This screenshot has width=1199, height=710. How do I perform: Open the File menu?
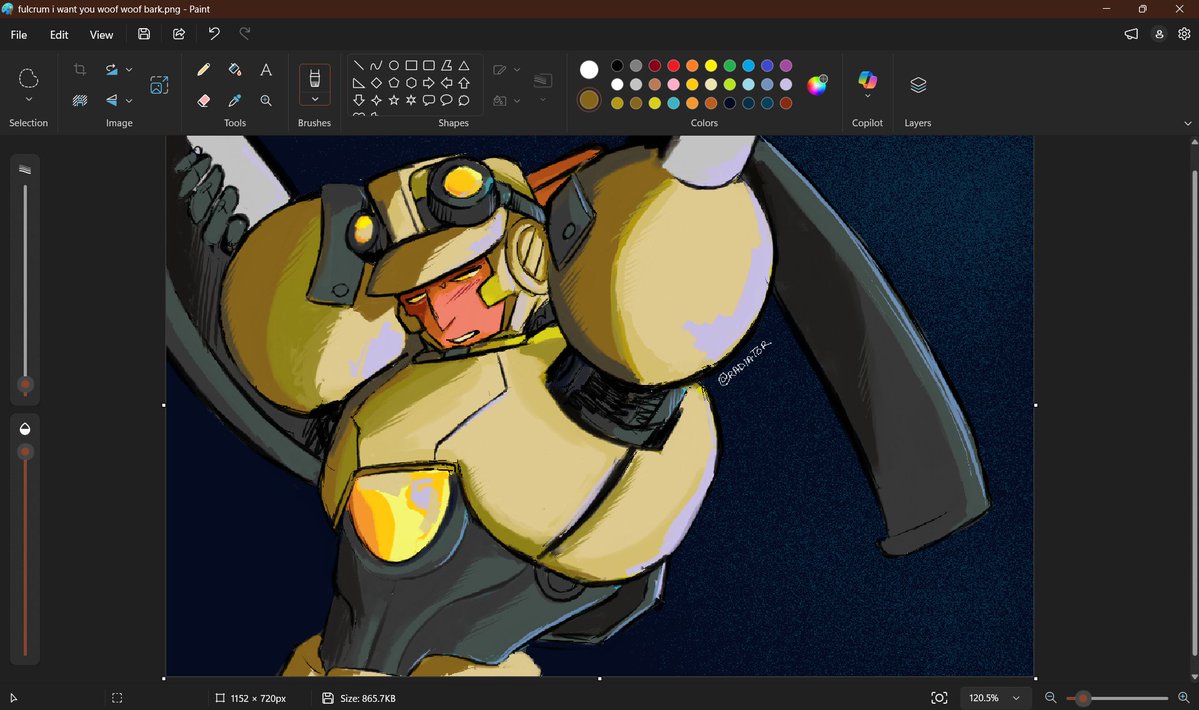(19, 34)
